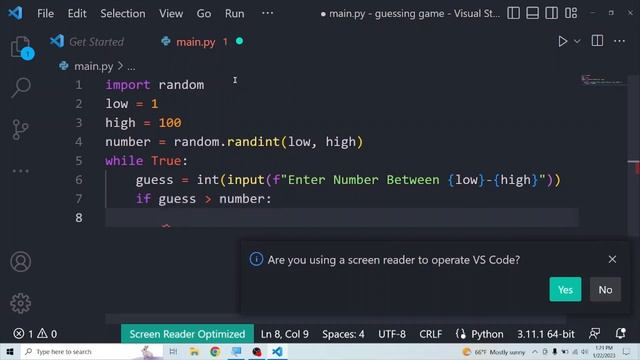
Task: Open Task View in taskbar
Action: click(x=173, y=351)
